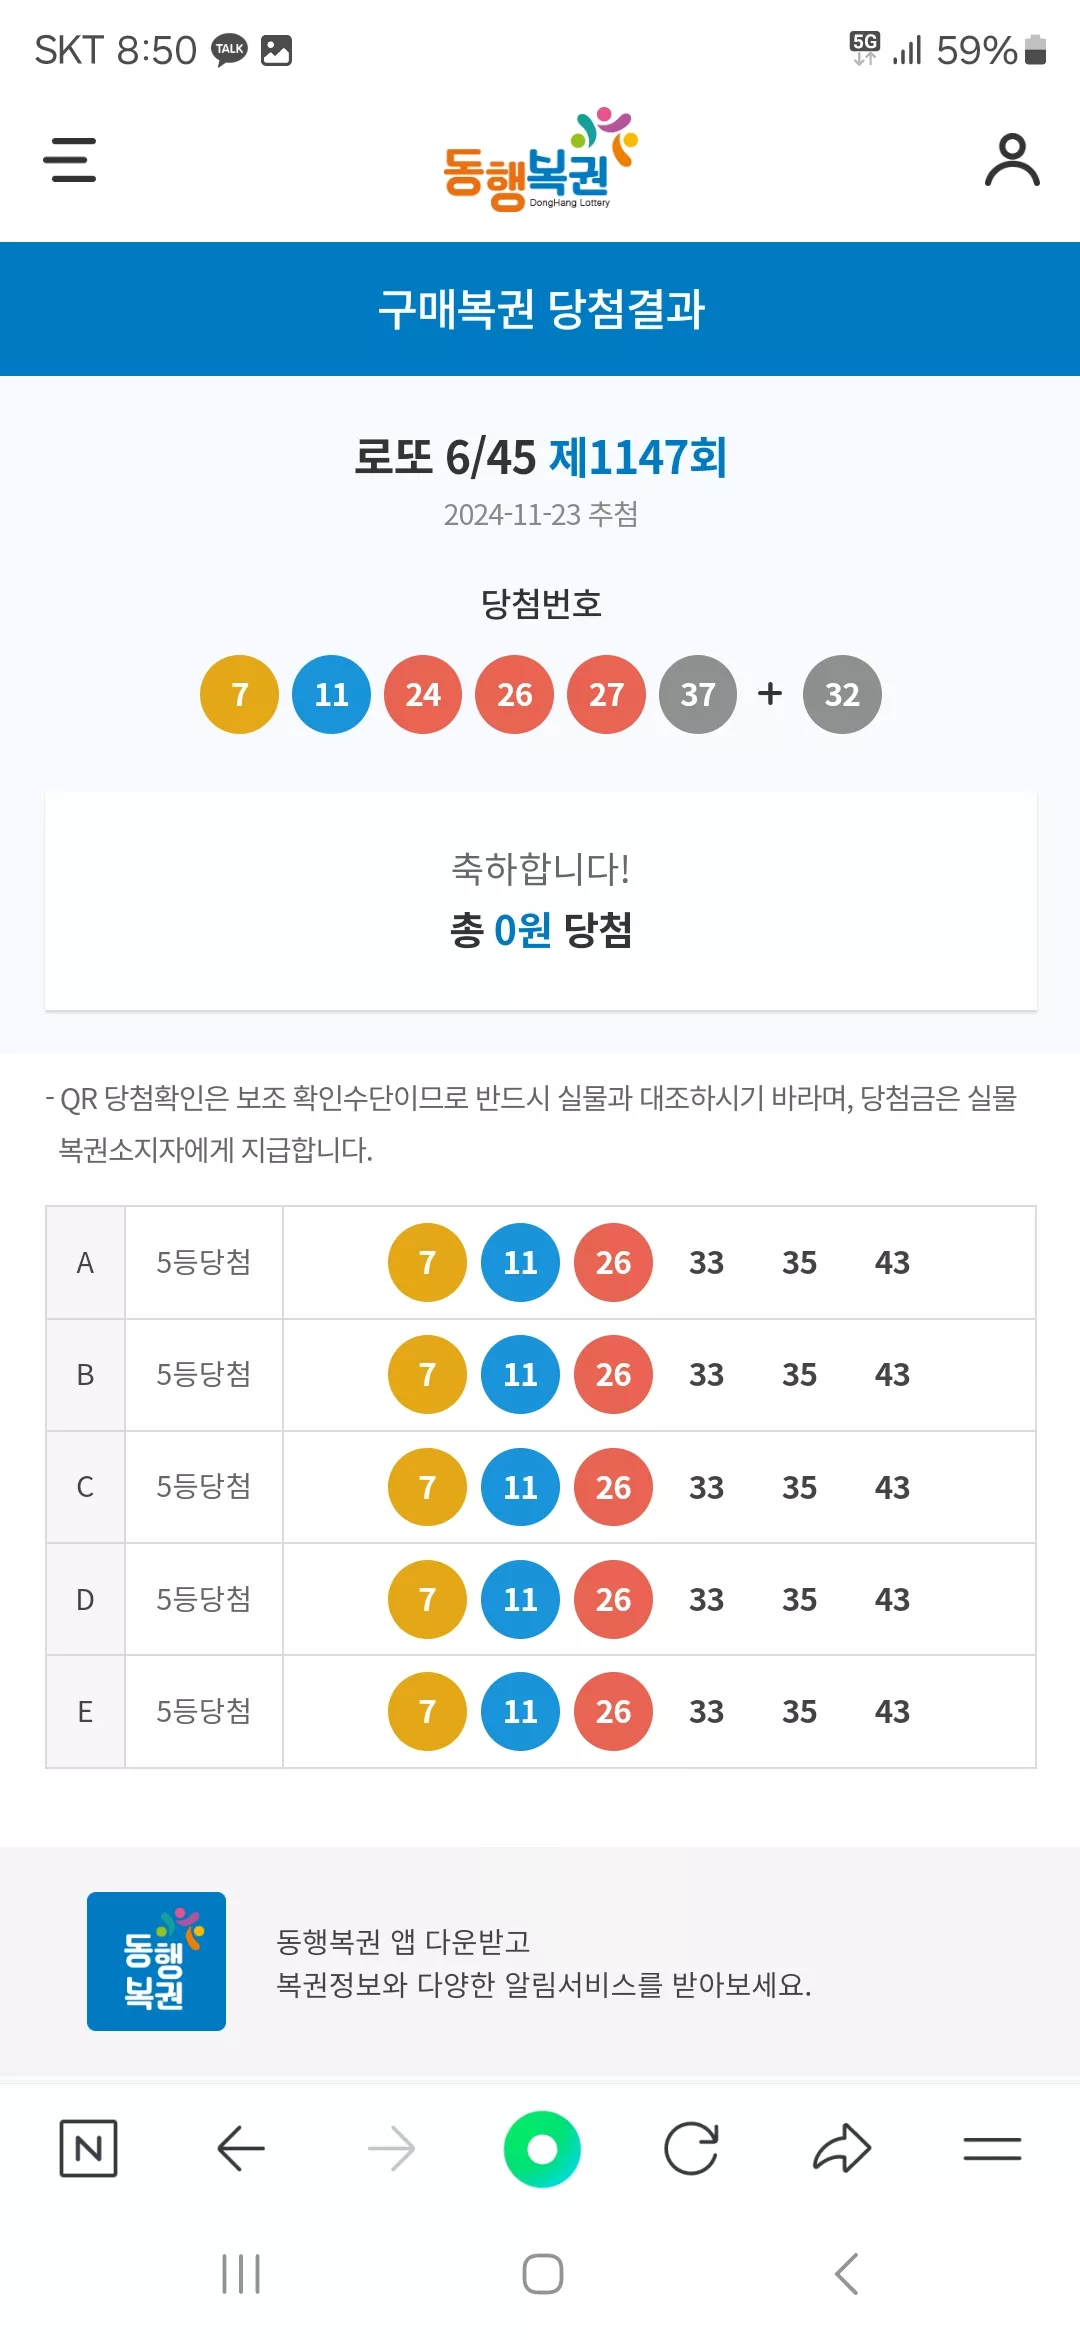Screen dimensions: 1080x2340
Task: Tap the DongHang Lottery logo
Action: click(x=540, y=160)
